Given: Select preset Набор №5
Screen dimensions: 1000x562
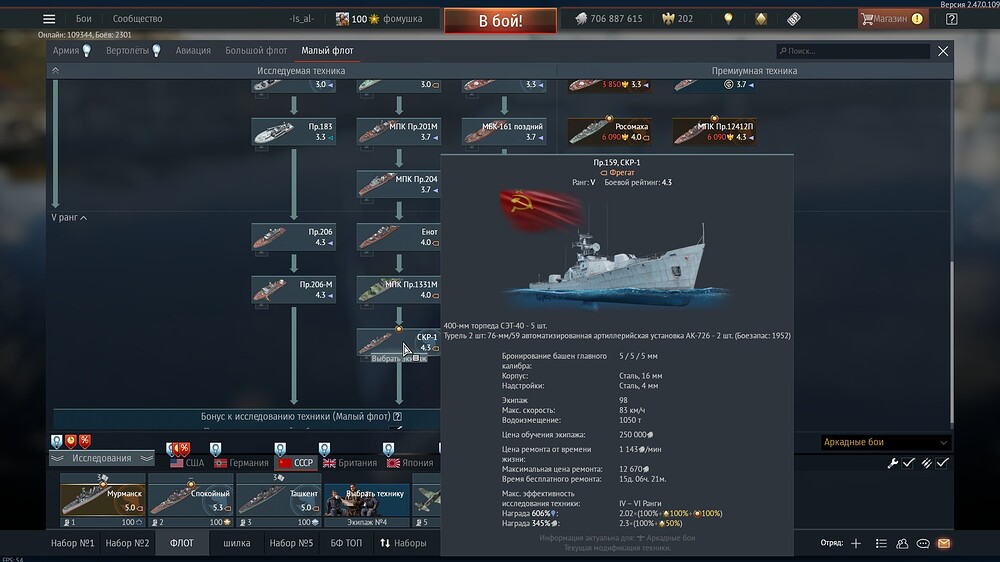Looking at the screenshot, I should pos(291,543).
